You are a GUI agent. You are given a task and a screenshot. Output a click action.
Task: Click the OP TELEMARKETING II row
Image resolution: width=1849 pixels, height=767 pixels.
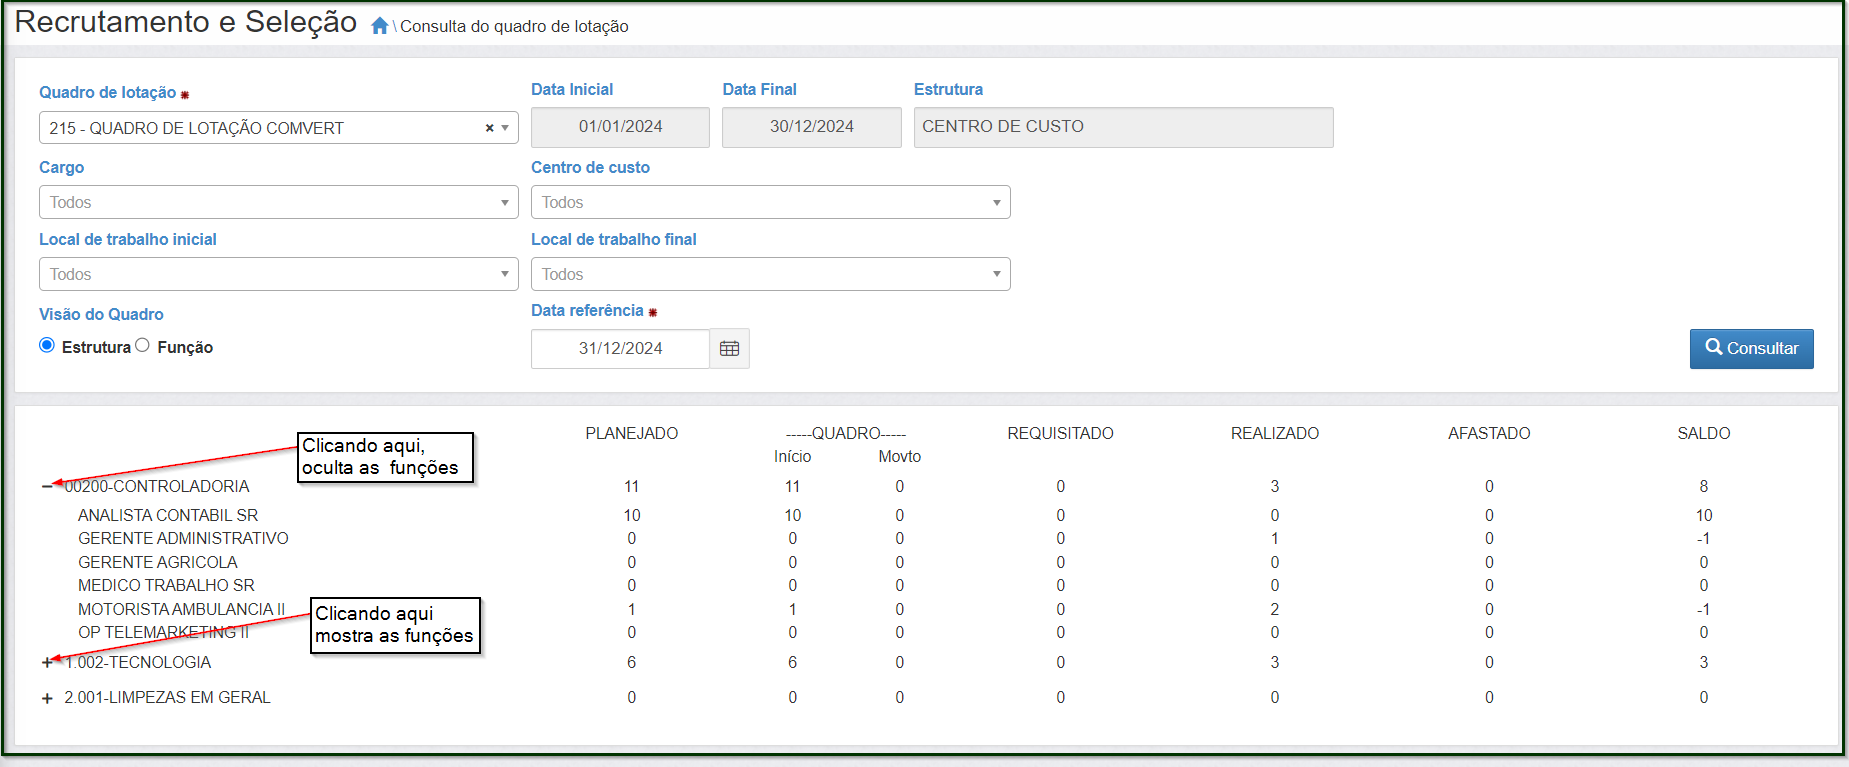click(163, 632)
